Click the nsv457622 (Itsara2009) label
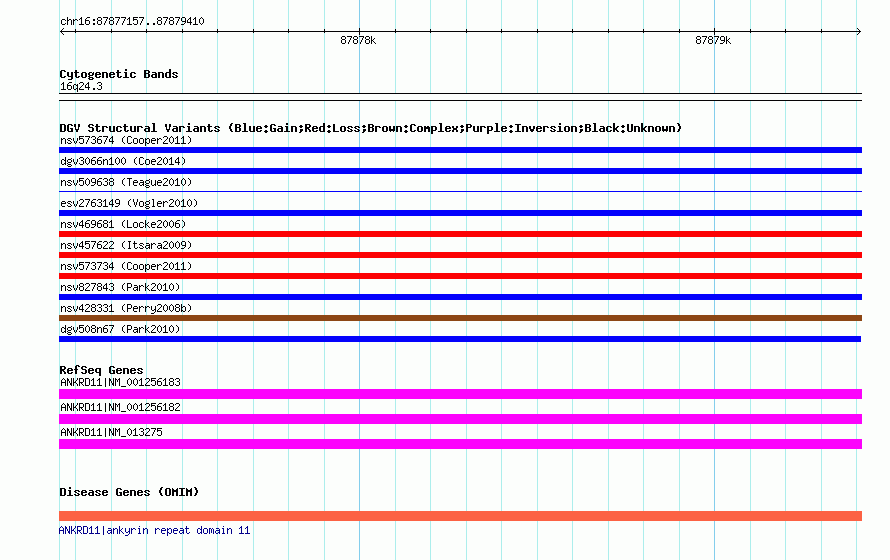890x560 pixels. [x=126, y=245]
